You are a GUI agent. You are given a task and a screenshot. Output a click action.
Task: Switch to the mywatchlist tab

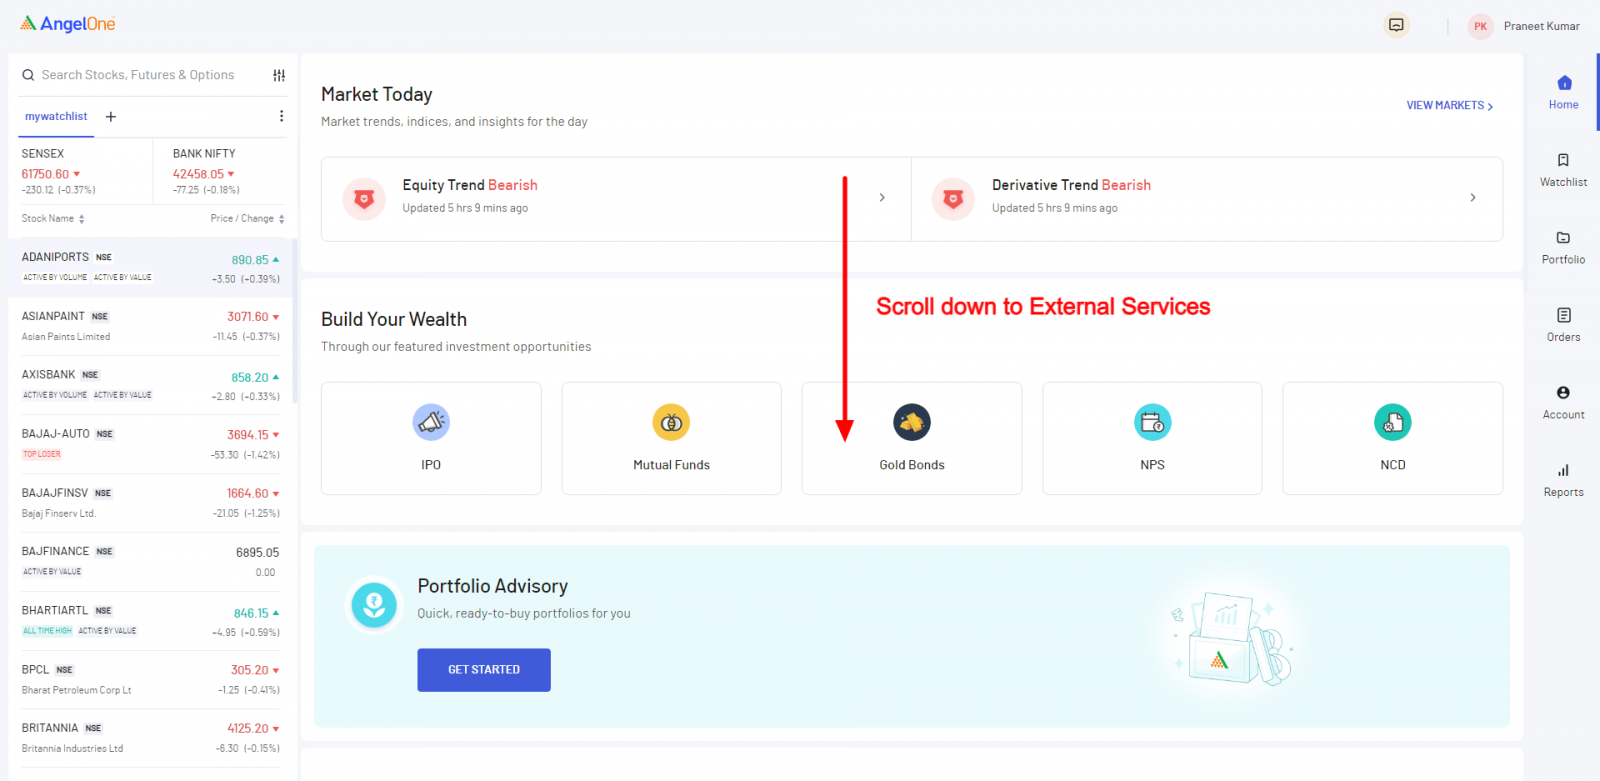pos(56,117)
